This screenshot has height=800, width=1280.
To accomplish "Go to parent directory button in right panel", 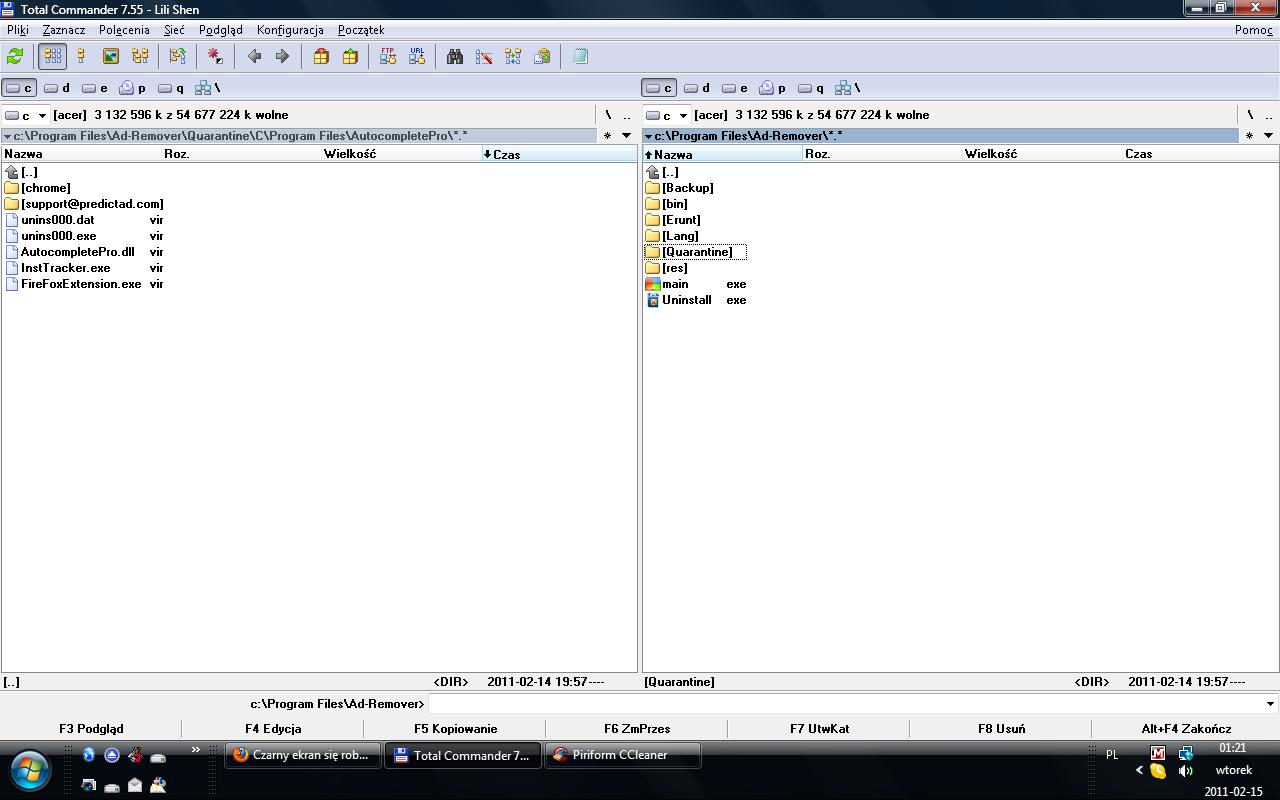I will pos(1268,115).
